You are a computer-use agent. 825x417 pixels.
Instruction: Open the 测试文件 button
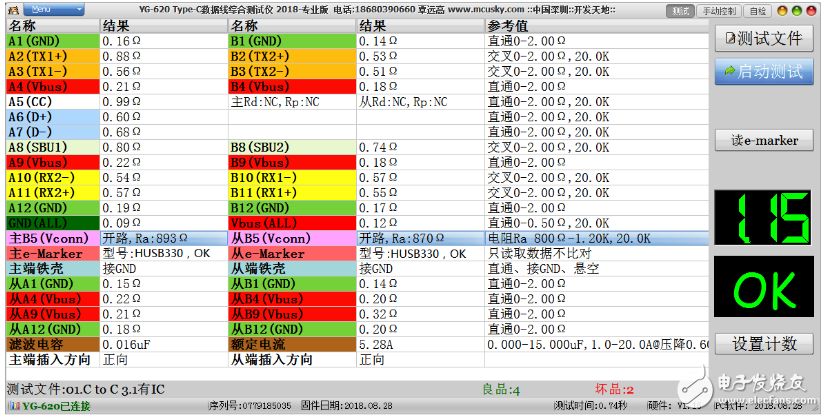pyautogui.click(x=764, y=38)
